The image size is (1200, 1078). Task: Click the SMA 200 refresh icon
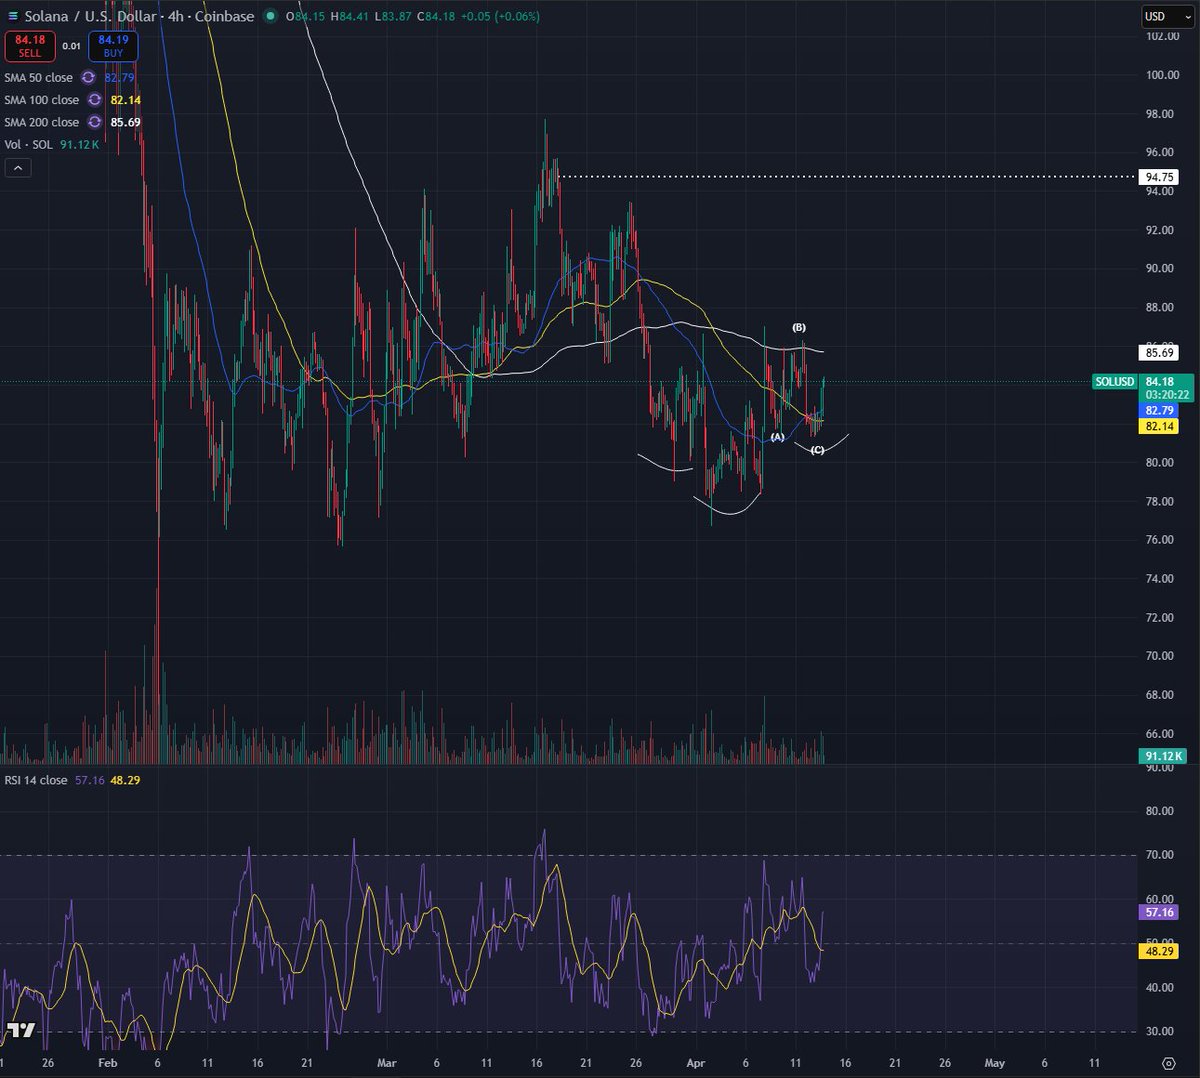click(95, 122)
